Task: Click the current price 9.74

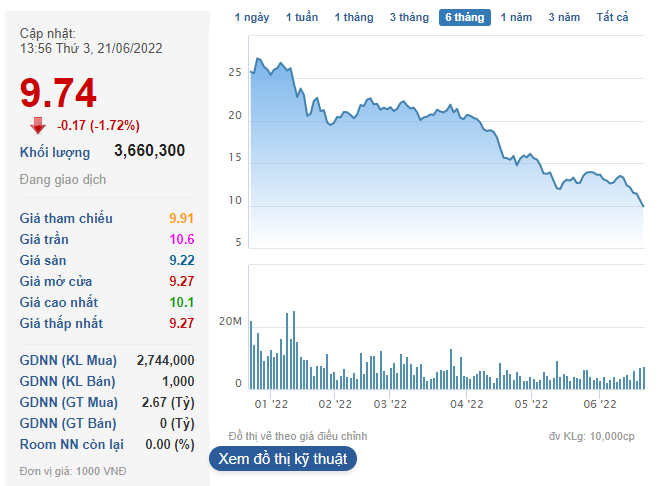Action: click(x=59, y=93)
